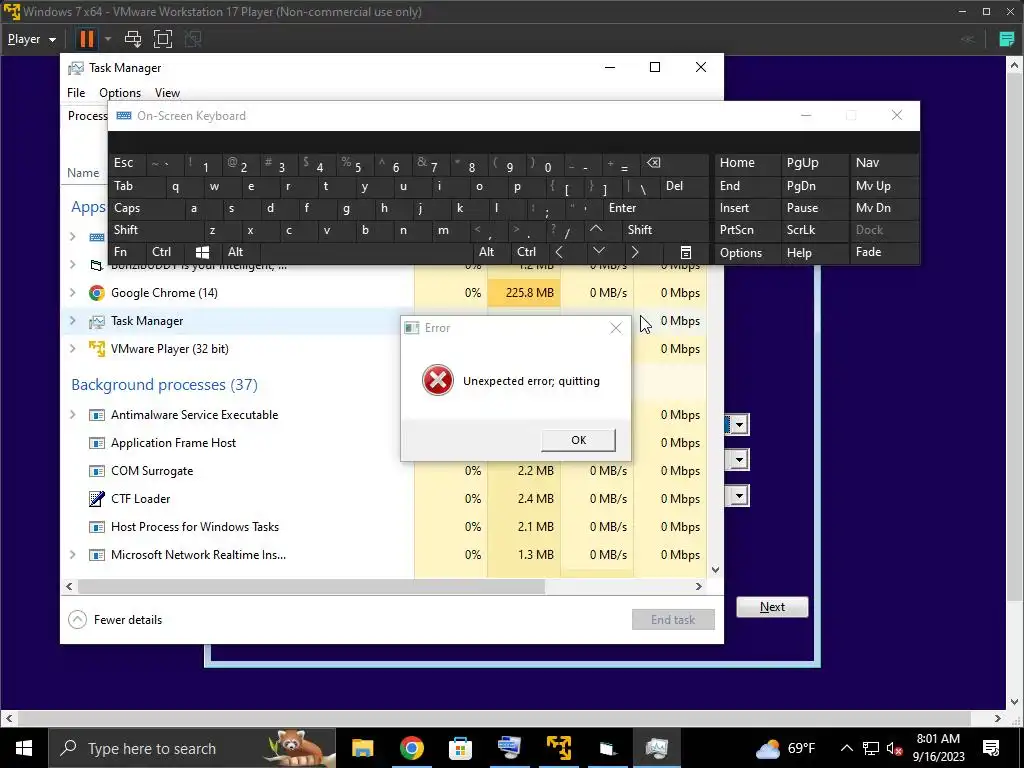
Task: Click Task Manager horizontal scrollbar
Action: (x=311, y=586)
